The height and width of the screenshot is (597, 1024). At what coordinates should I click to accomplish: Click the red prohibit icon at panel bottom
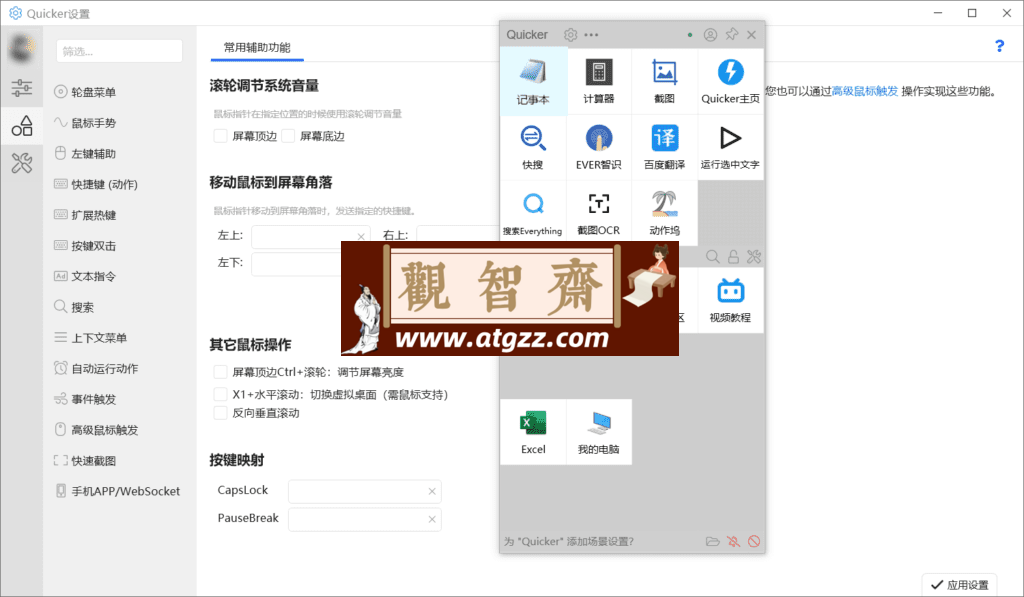pyautogui.click(x=754, y=541)
